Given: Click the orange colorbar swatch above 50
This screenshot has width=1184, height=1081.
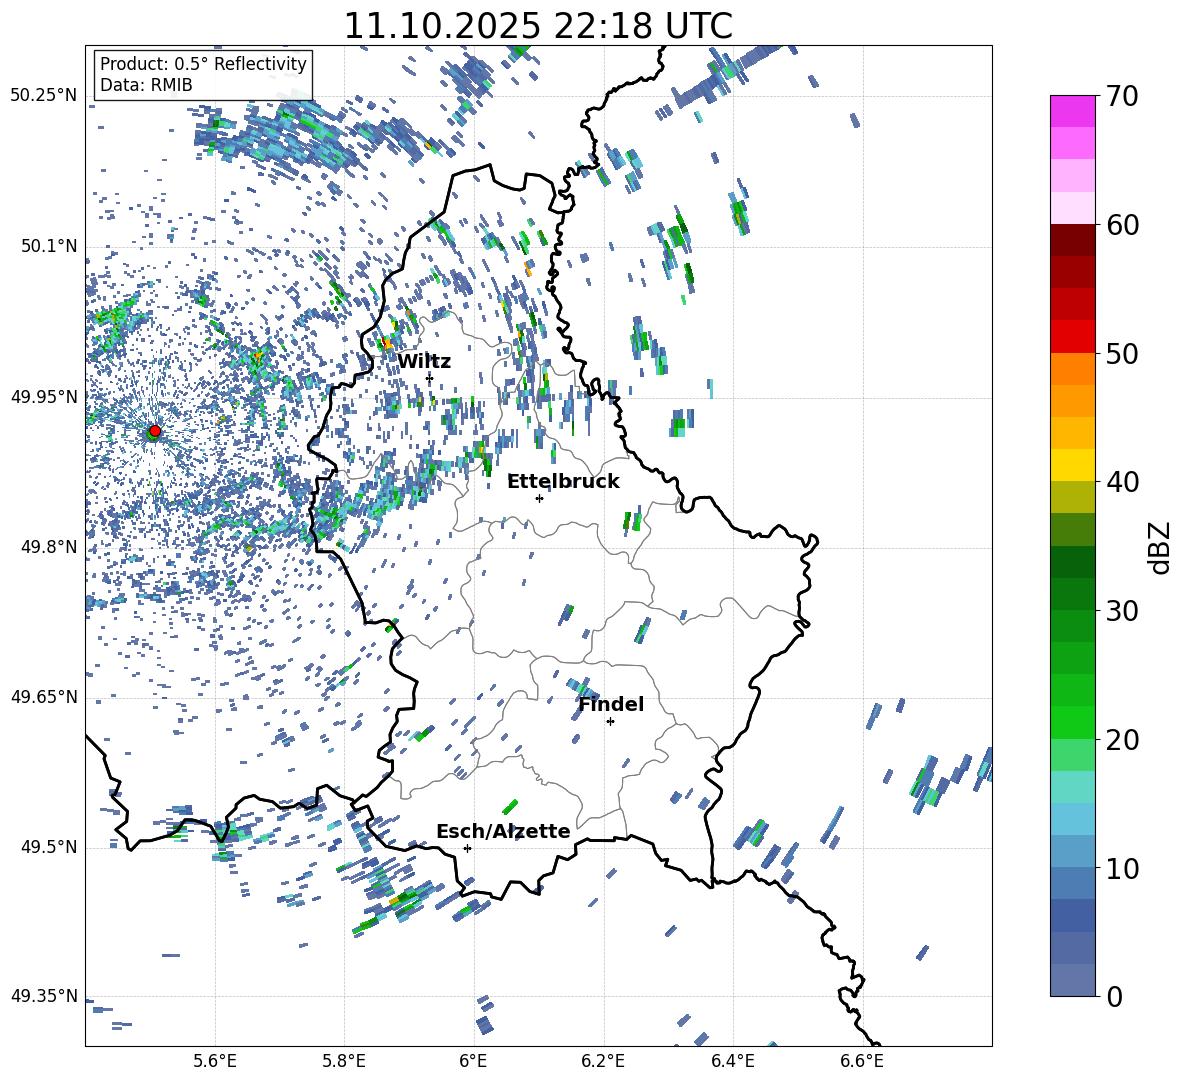Looking at the screenshot, I should 1073,369.
